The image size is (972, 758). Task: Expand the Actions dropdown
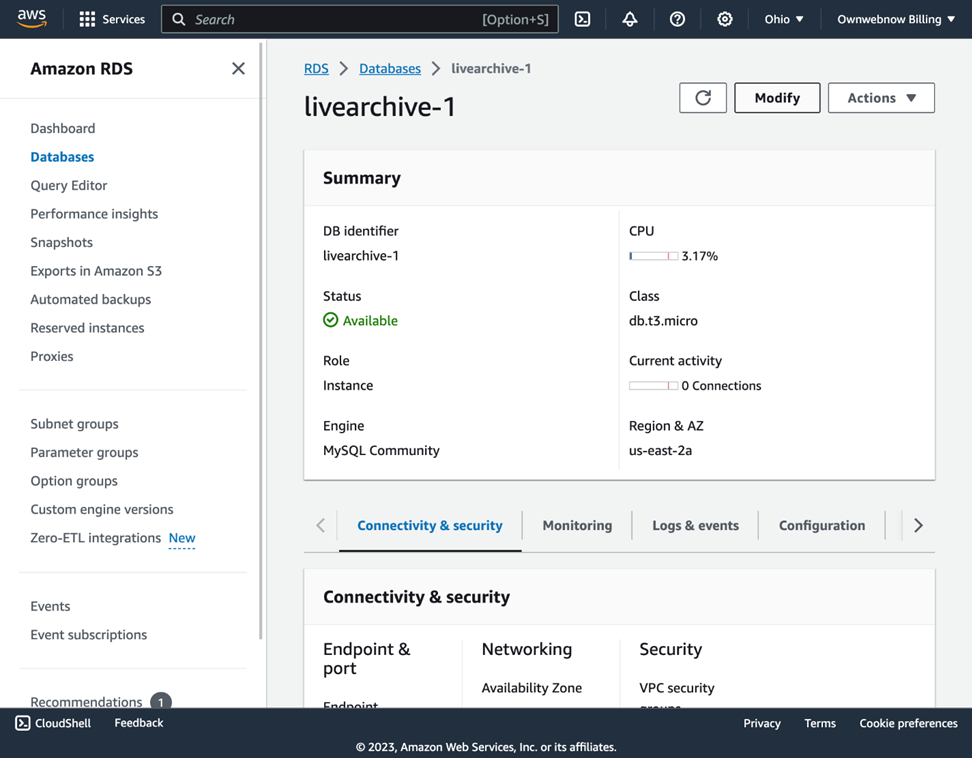881,98
